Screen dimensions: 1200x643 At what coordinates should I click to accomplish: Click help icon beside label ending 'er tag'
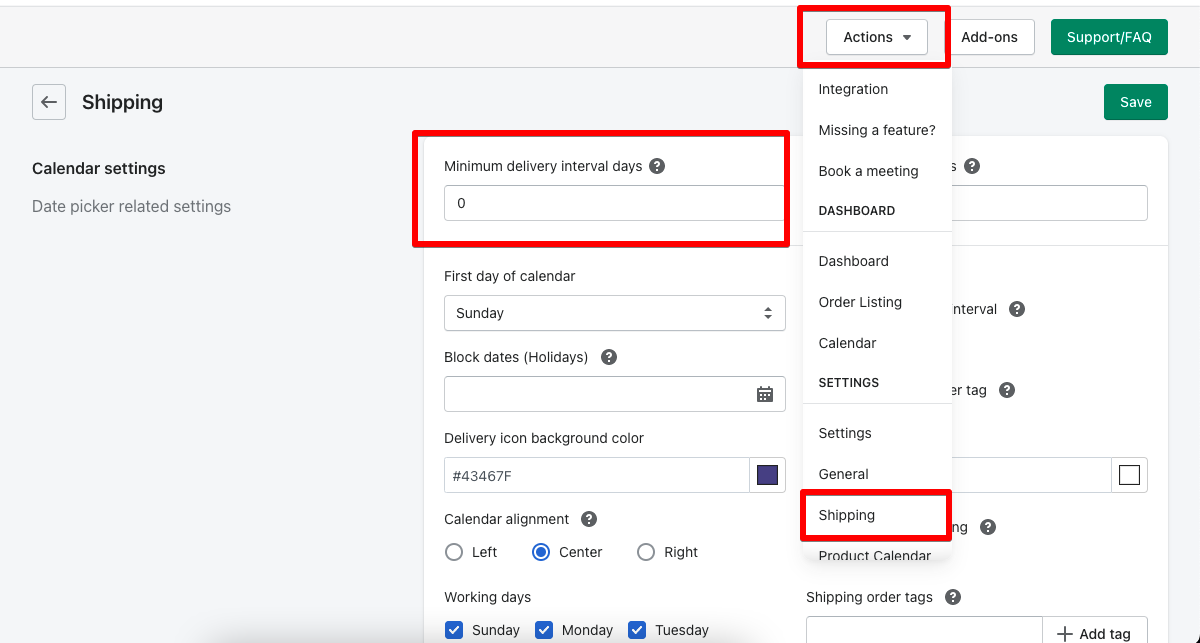pyautogui.click(x=1007, y=390)
